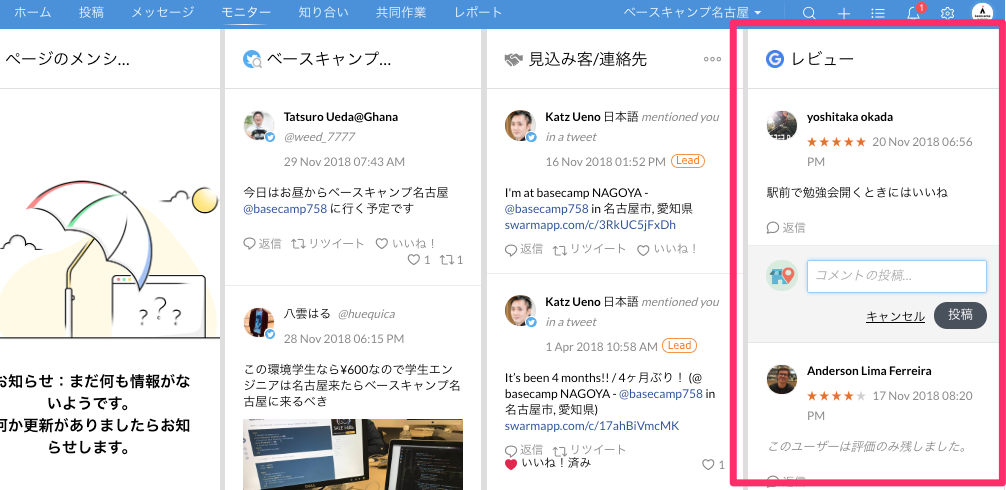
Task: Click @basecamp758 mention in Tatsuro's tweet
Action: click(286, 208)
